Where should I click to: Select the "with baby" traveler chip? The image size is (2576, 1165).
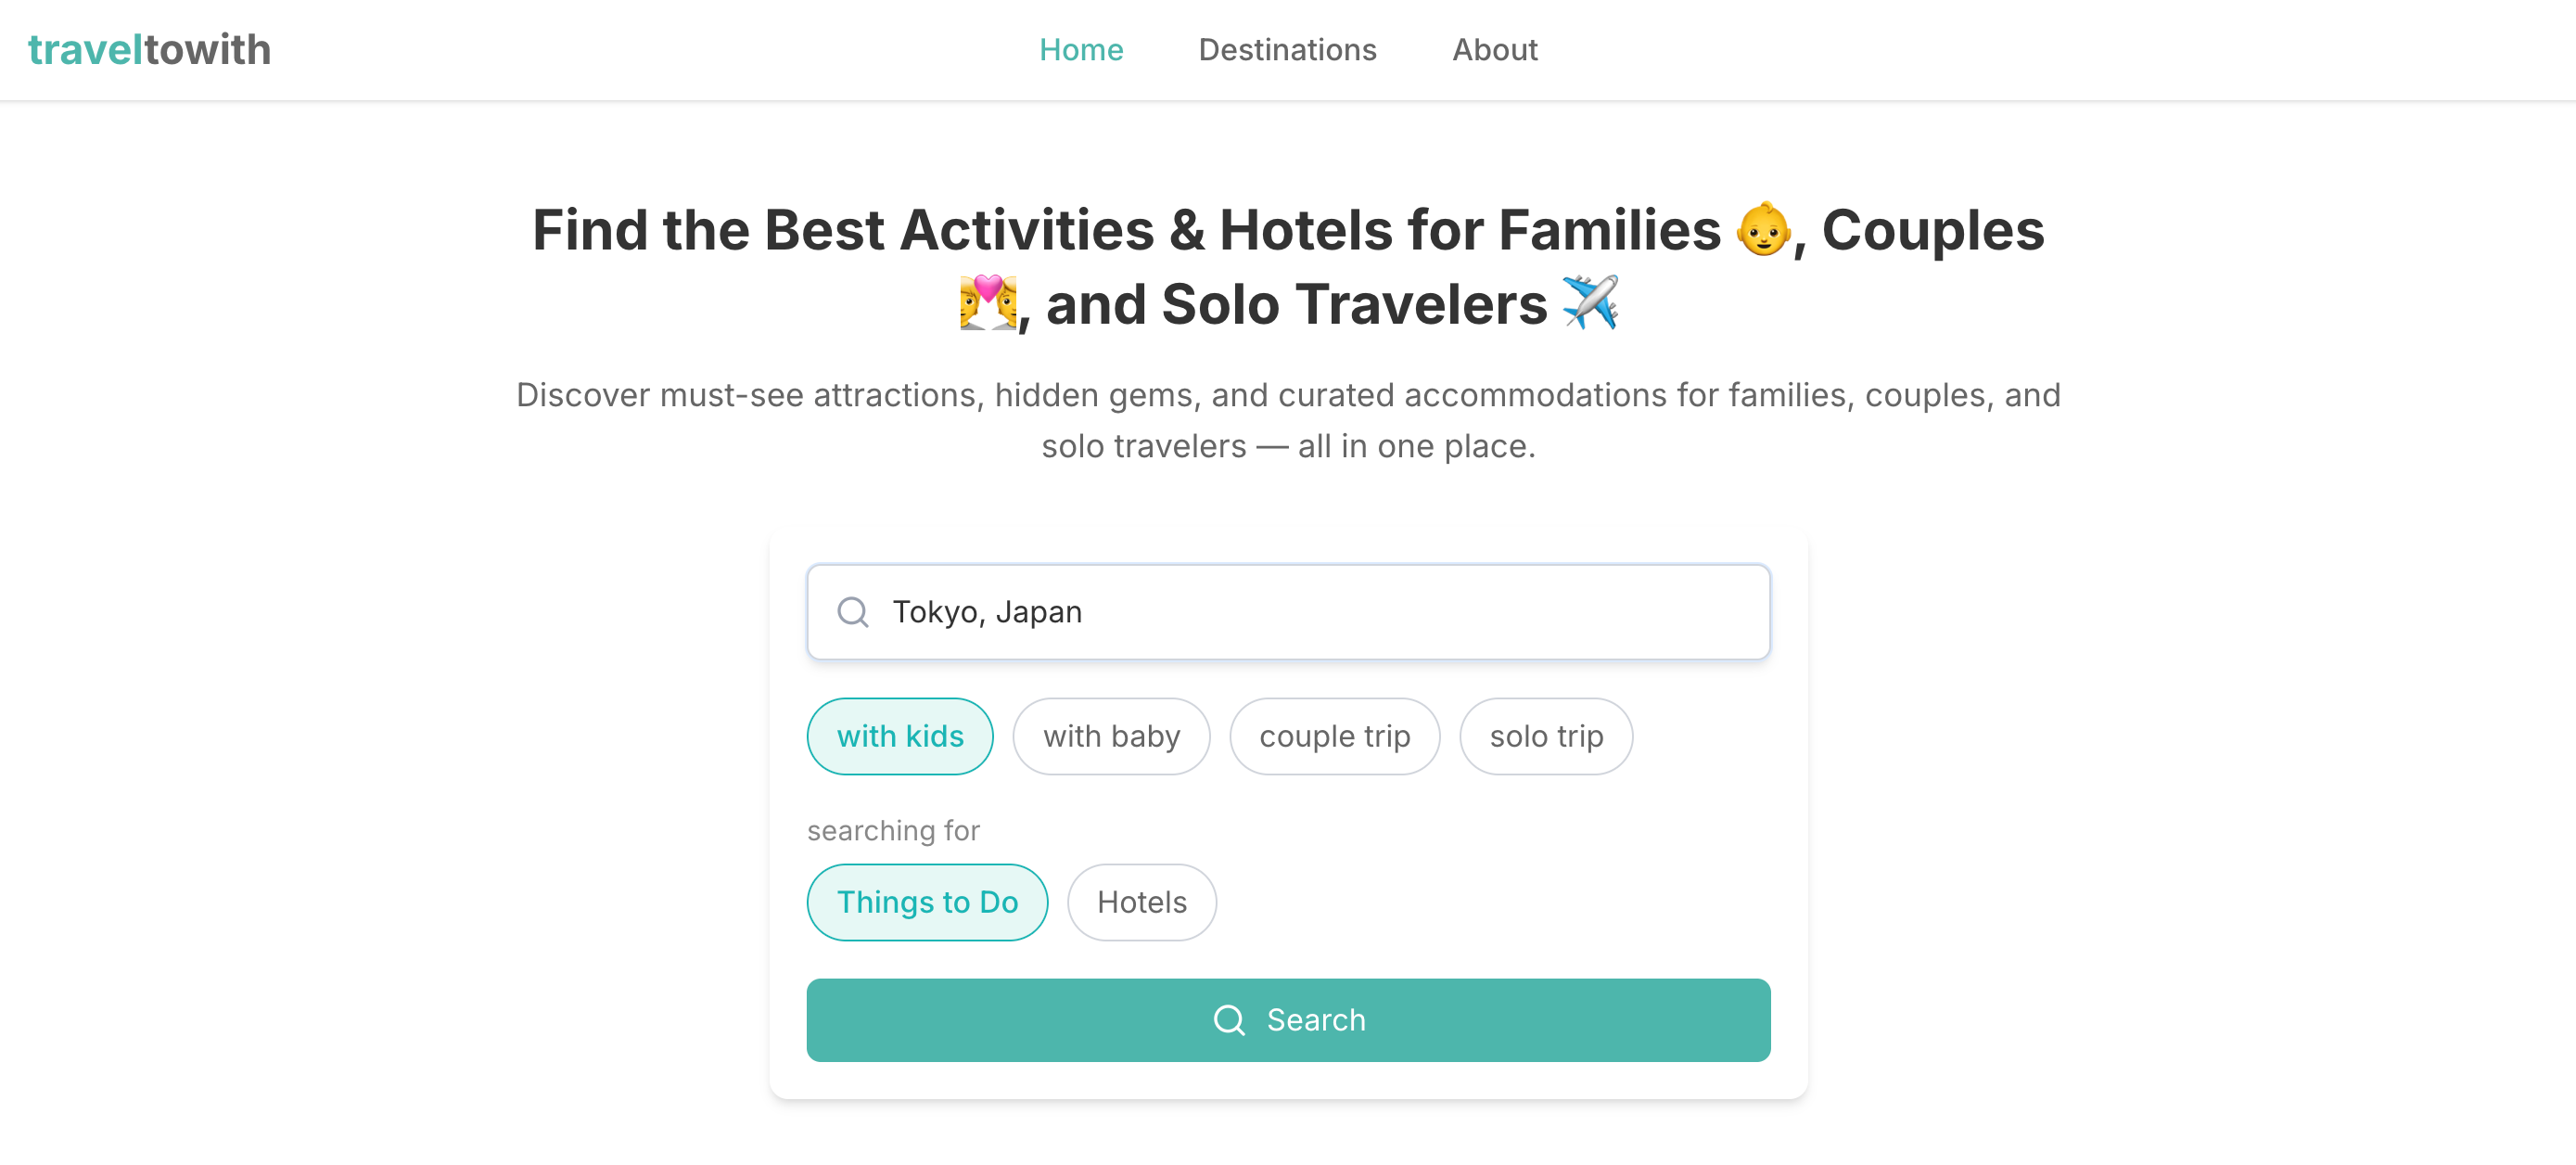point(1111,736)
